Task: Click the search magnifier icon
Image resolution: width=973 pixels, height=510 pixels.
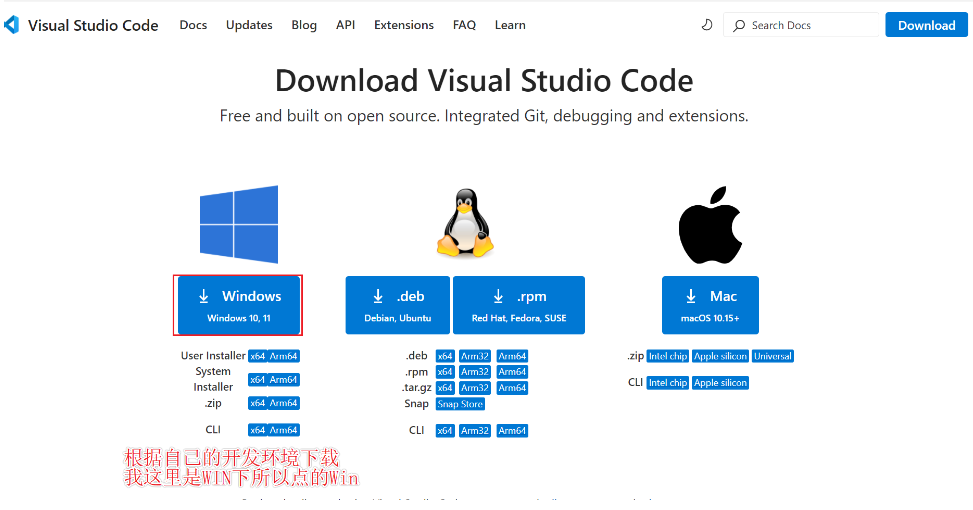Action: (x=738, y=25)
